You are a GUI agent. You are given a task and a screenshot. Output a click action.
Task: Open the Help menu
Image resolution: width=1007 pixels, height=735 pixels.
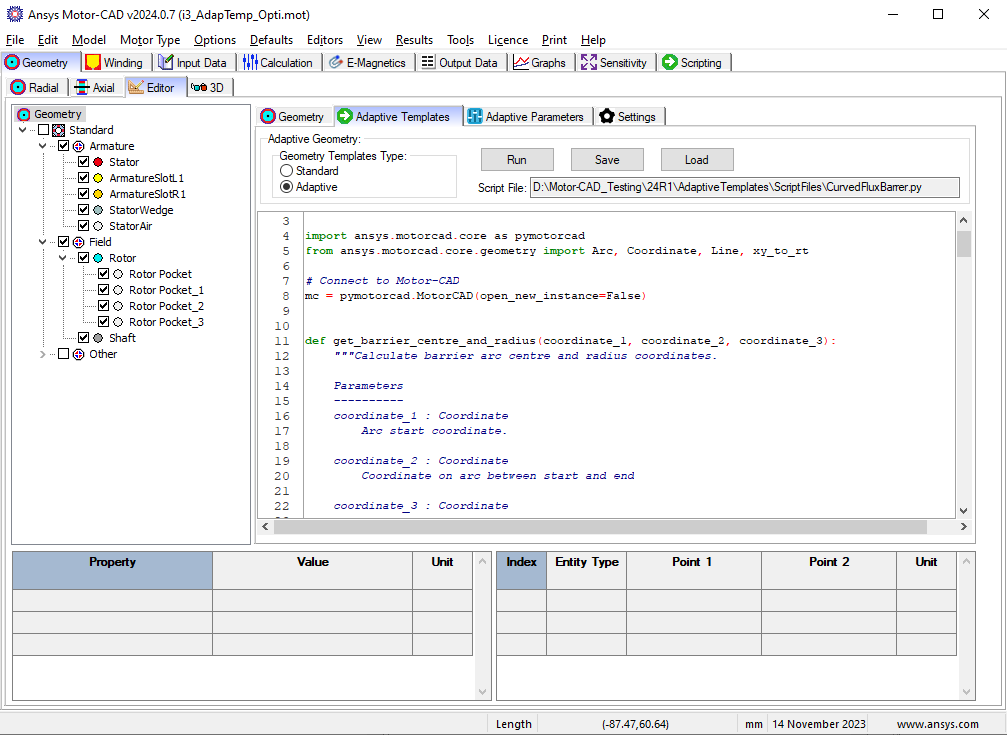click(593, 40)
